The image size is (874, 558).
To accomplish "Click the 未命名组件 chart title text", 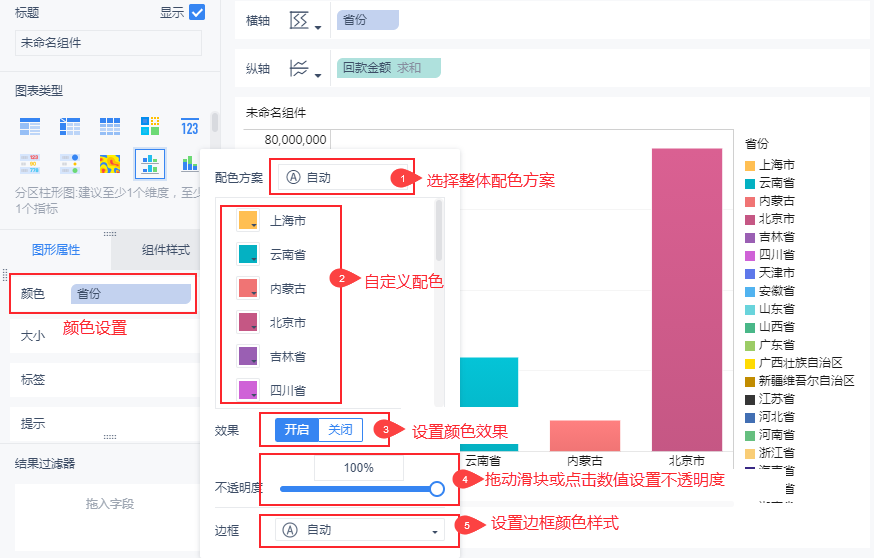I will pos(276,113).
